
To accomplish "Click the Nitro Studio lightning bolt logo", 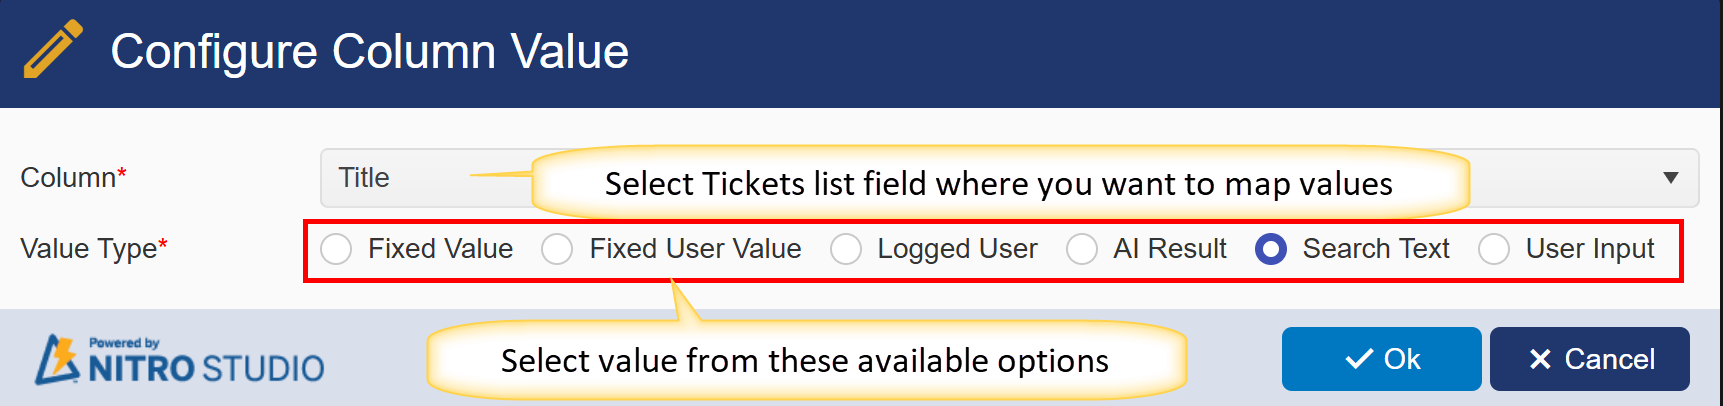I will pyautogui.click(x=57, y=359).
